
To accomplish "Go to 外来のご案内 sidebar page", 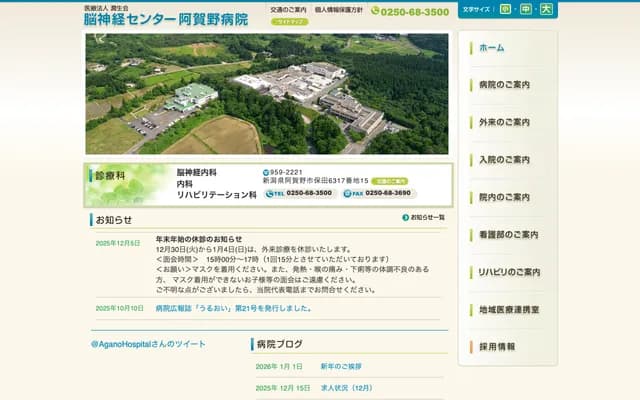I will (508, 122).
